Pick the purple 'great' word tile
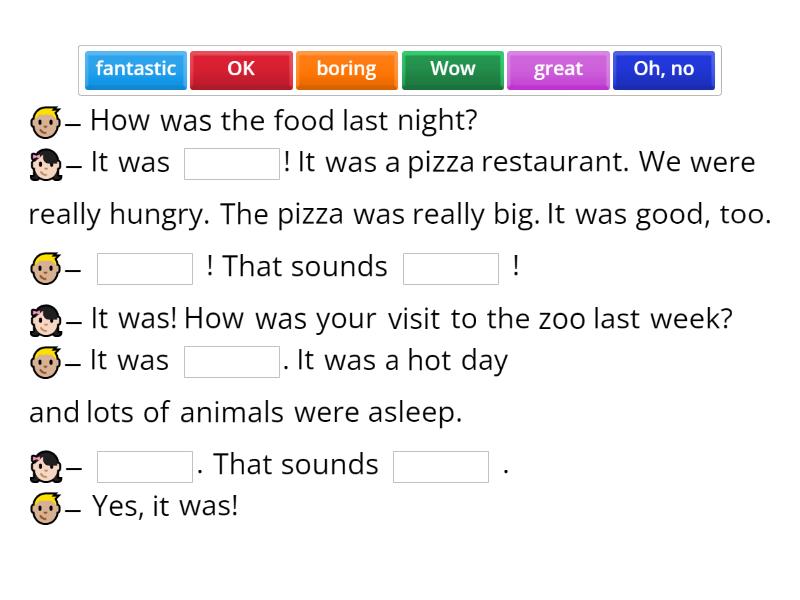This screenshot has width=800, height=600. (x=558, y=70)
